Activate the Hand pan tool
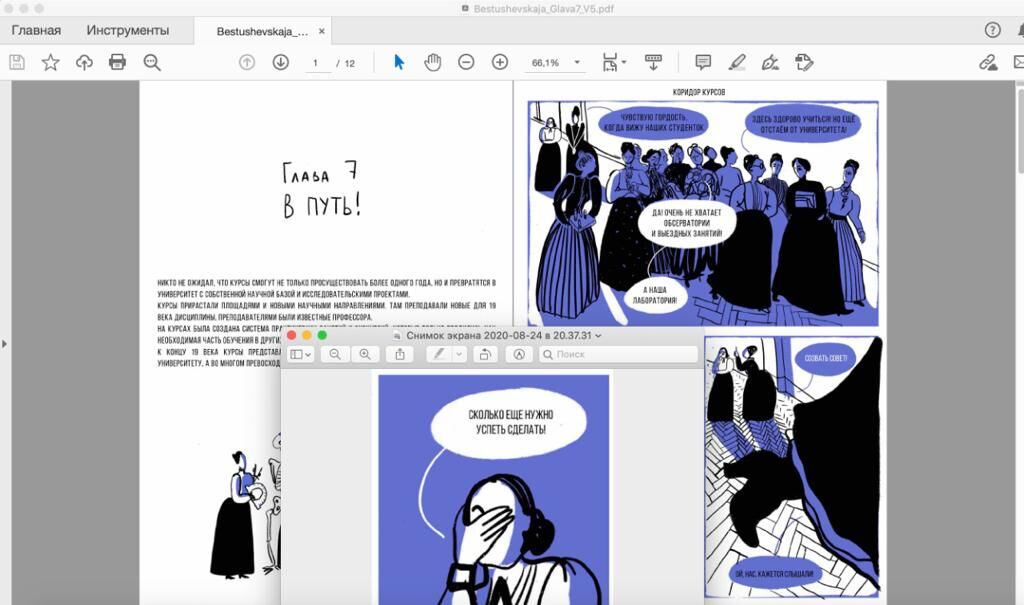Screen dimensions: 1024x605 432,62
